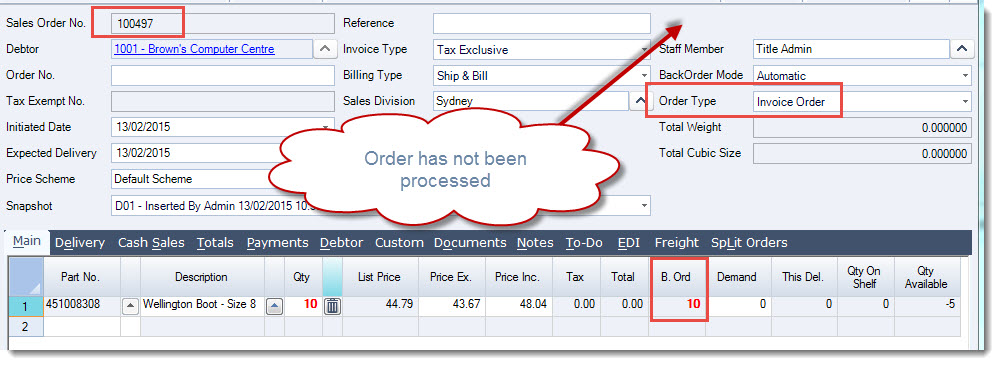This screenshot has width=999, height=365.
Task: Open the Custom tab
Action: (399, 243)
